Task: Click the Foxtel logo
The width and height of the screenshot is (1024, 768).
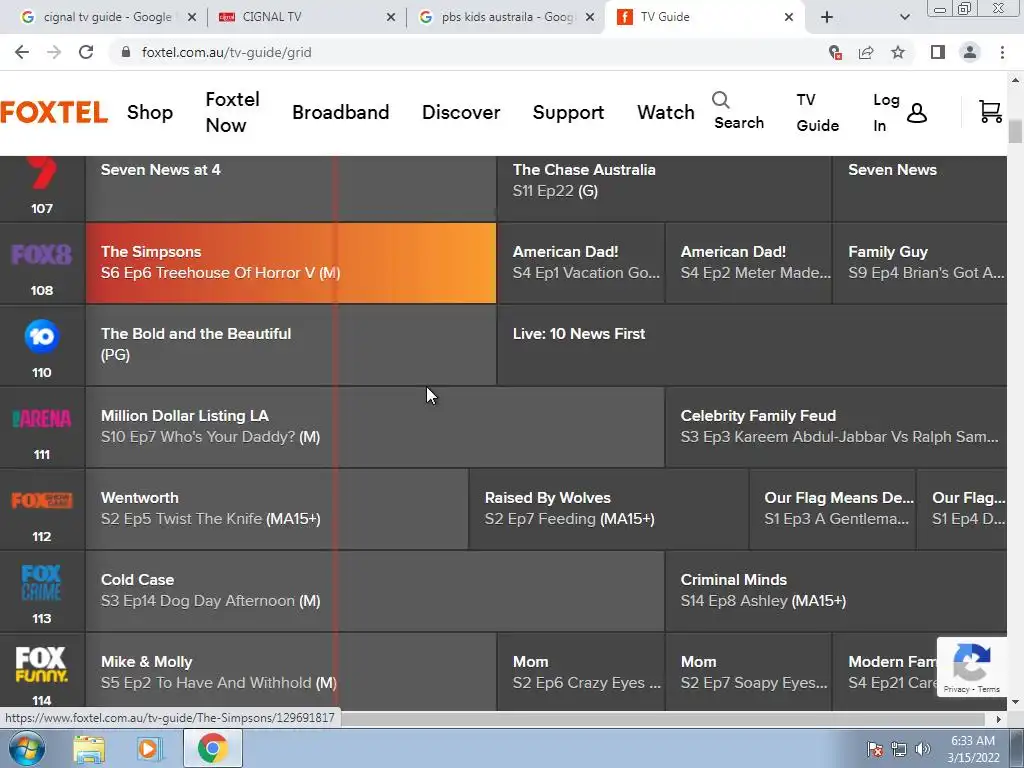Action: pyautogui.click(x=54, y=112)
